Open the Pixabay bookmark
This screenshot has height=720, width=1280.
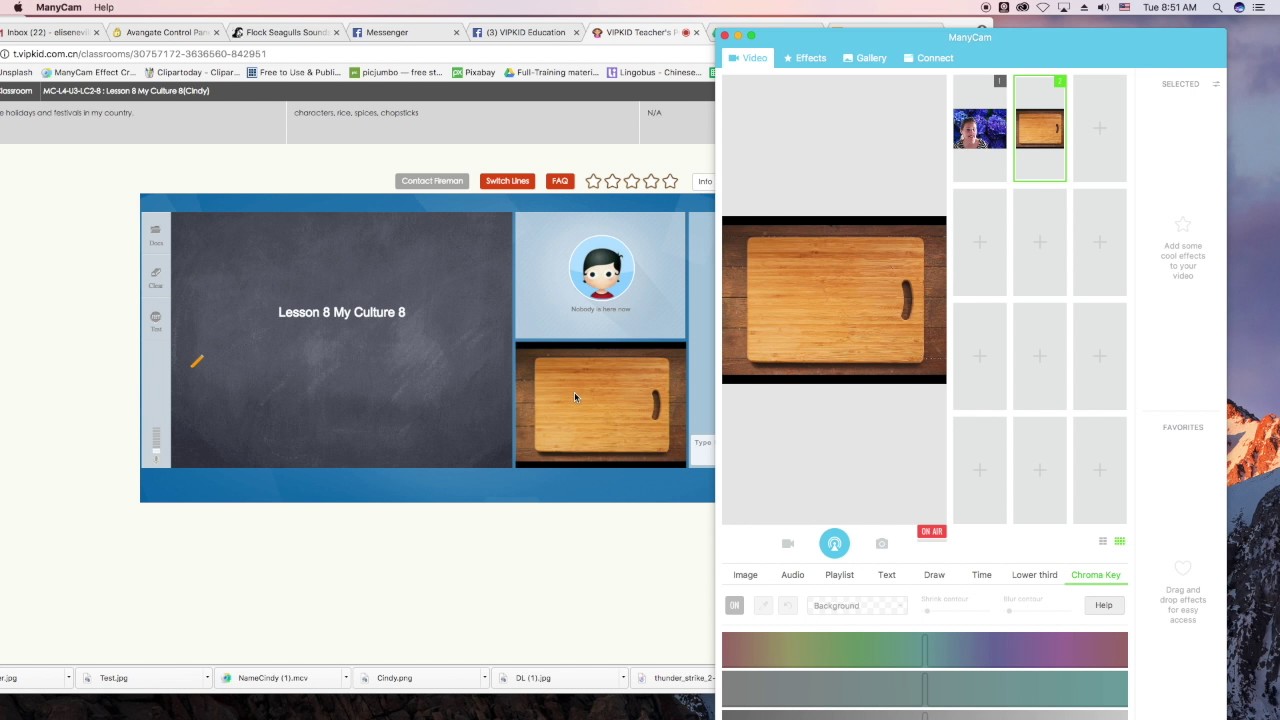point(473,72)
